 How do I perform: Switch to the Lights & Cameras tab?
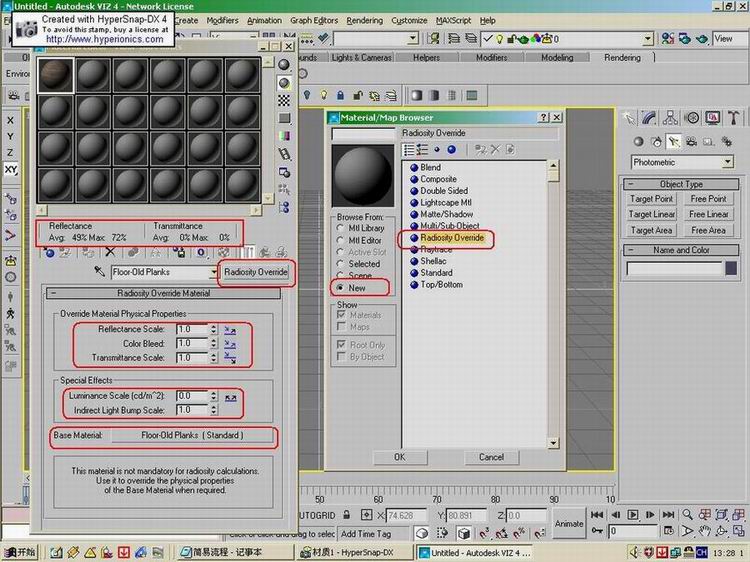point(361,57)
